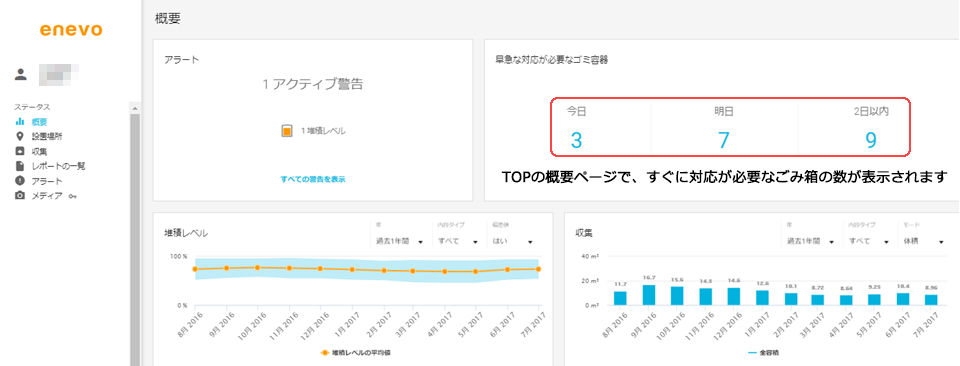960x366 pixels.
Task: Click the 8月 2016 bar labeled 11.7
Action: click(620, 298)
